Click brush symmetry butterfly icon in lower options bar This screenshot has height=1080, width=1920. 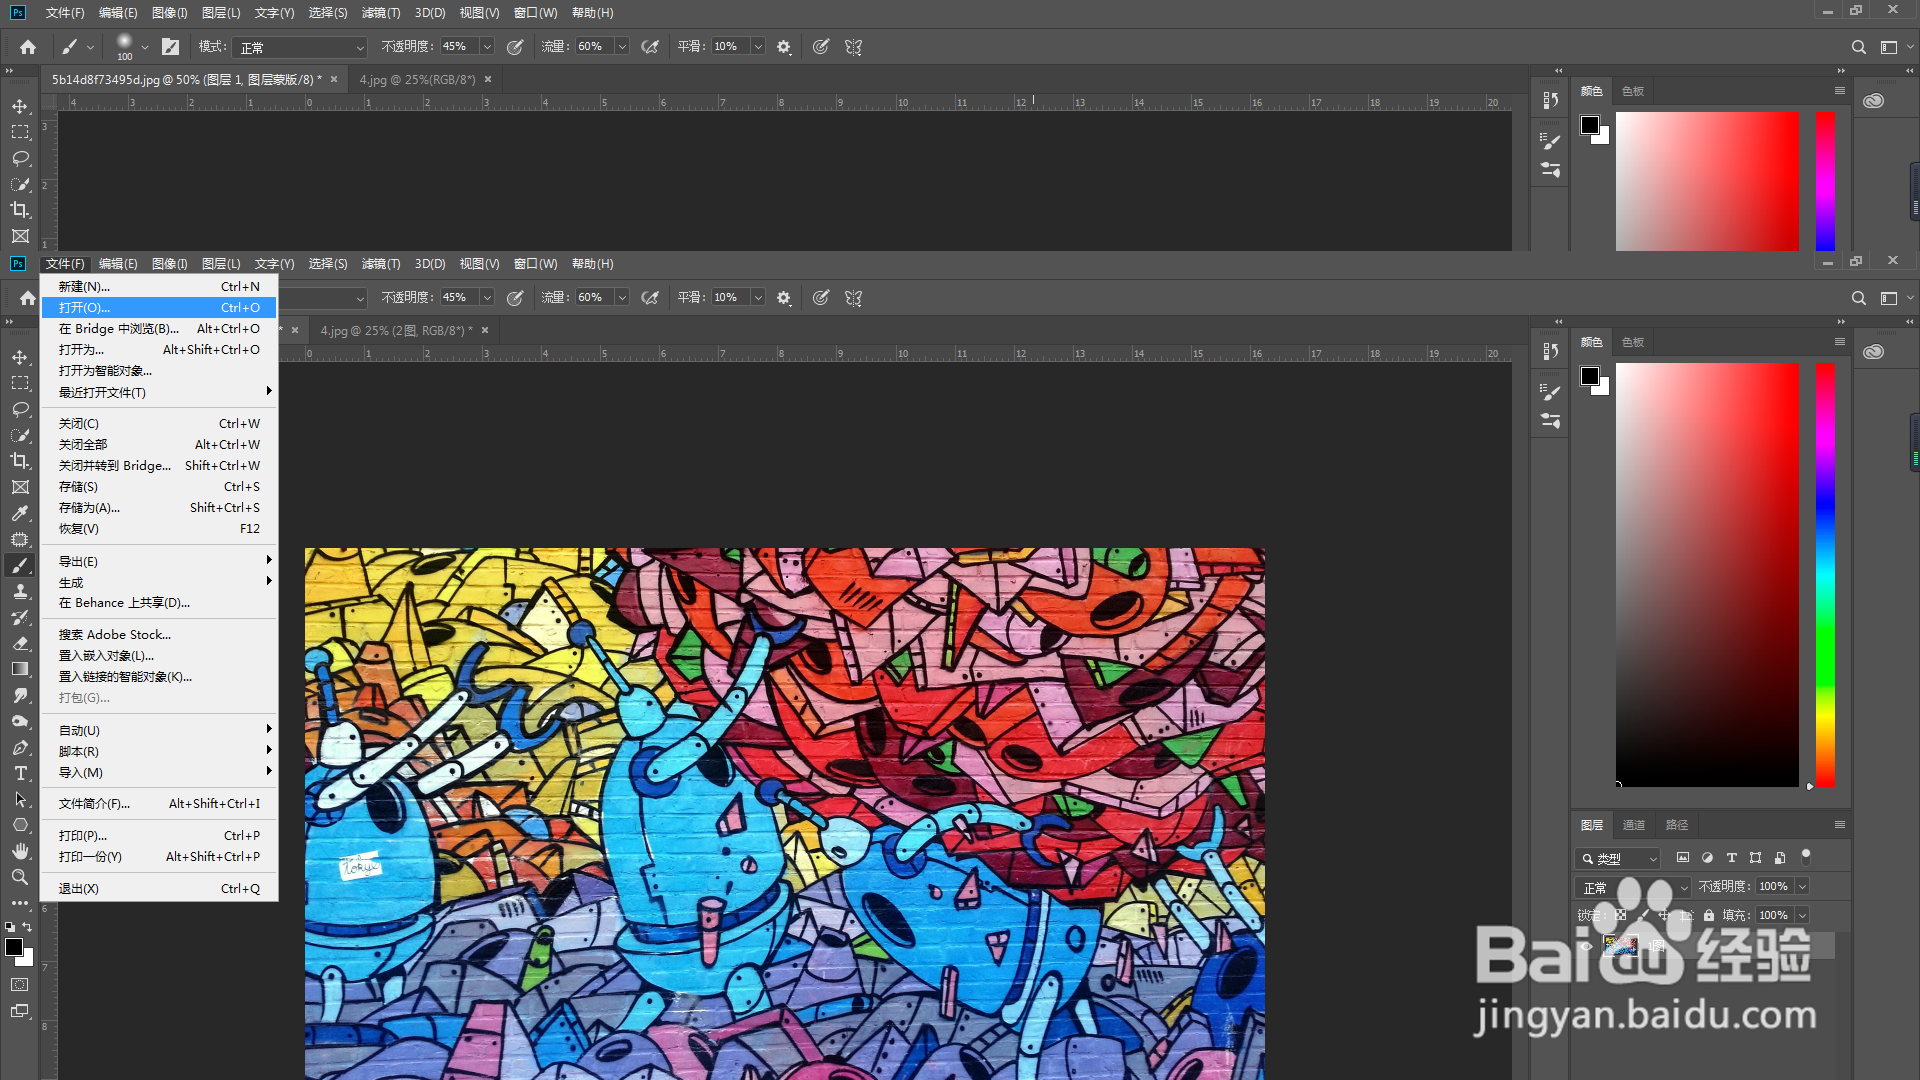853,298
